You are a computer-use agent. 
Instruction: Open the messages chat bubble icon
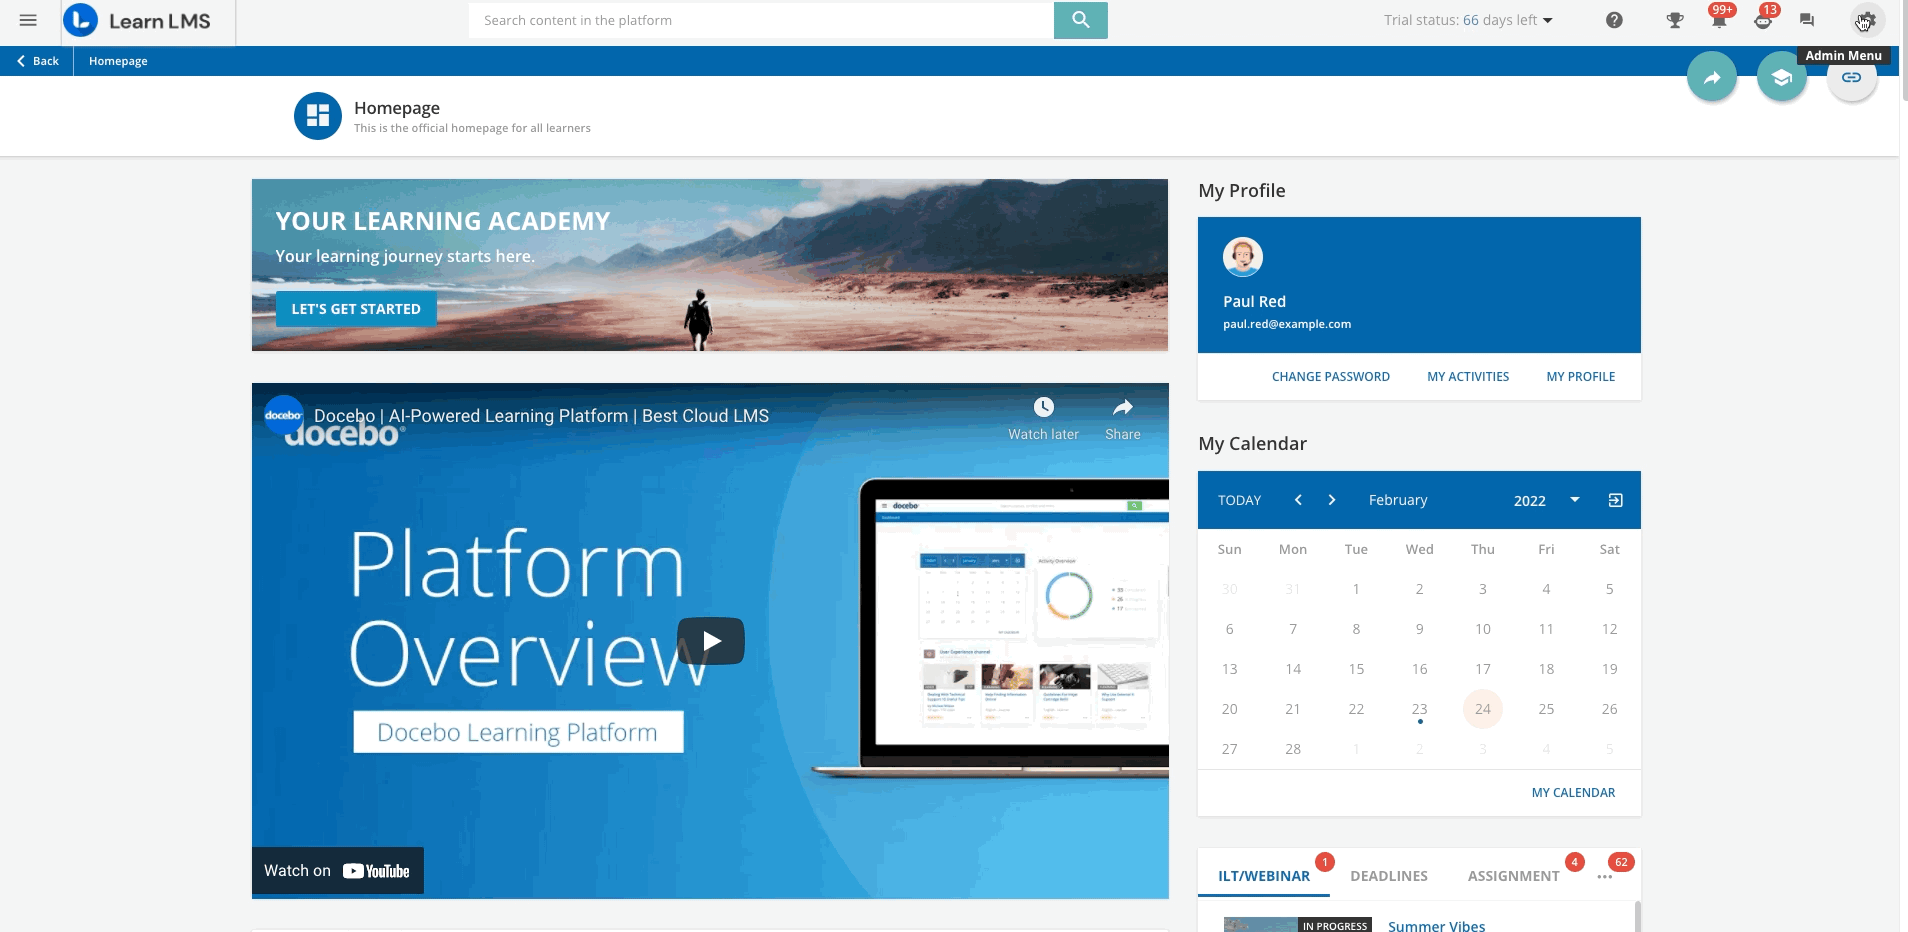pos(1806,20)
